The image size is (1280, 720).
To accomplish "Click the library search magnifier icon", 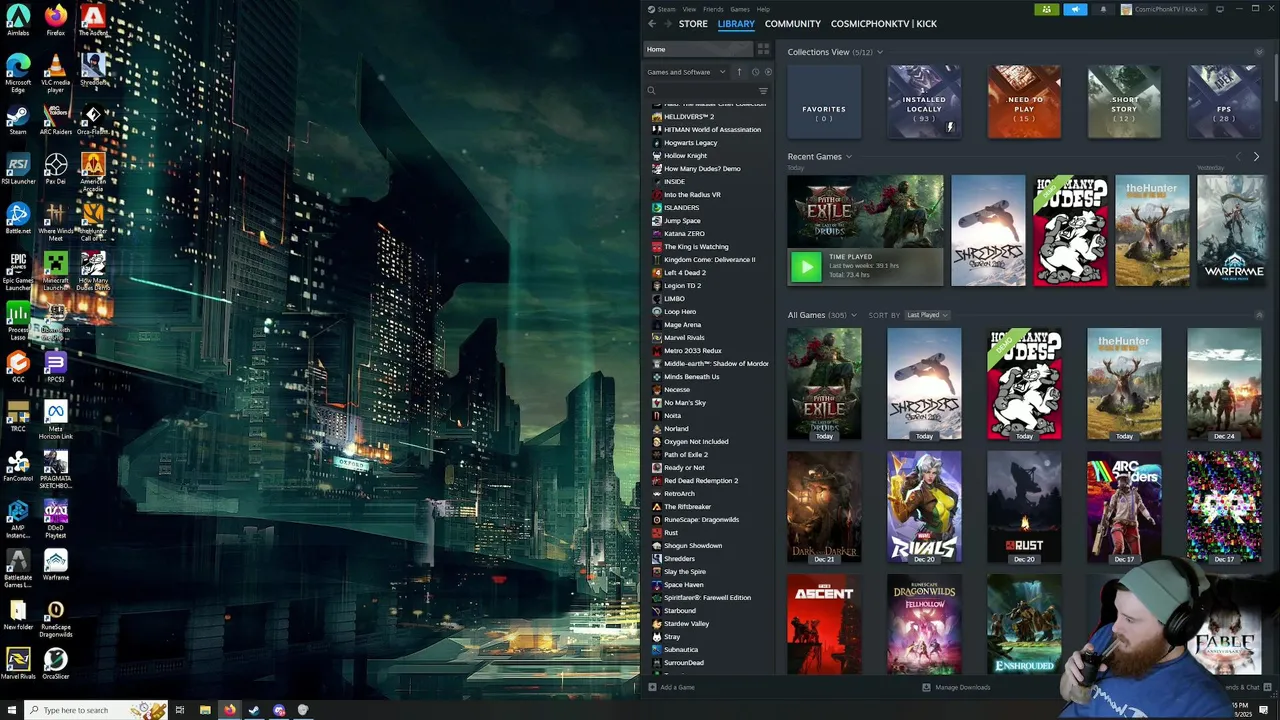I will [651, 91].
